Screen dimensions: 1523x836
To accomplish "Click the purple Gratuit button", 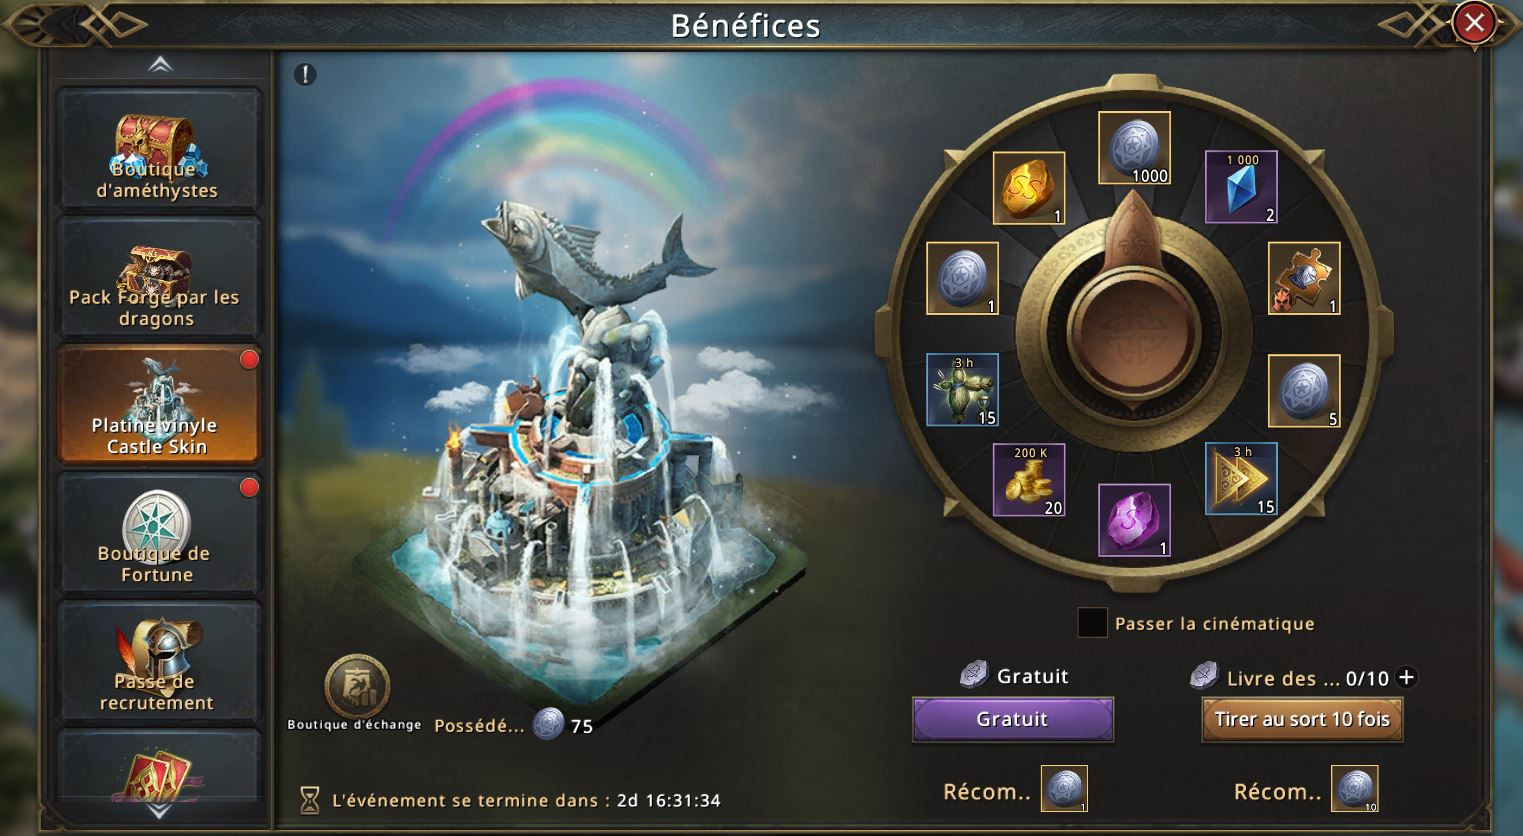I will 1012,719.
